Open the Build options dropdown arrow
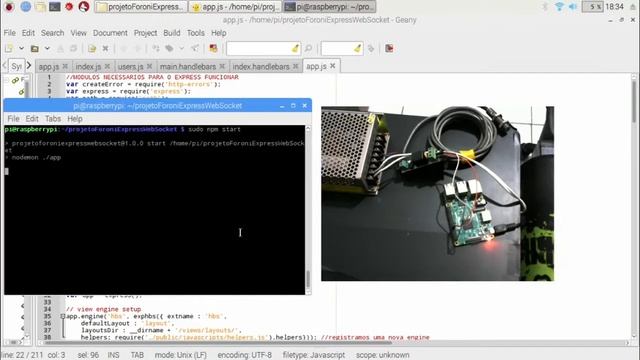Image resolution: width=640 pixels, height=360 pixels. click(x=182, y=49)
